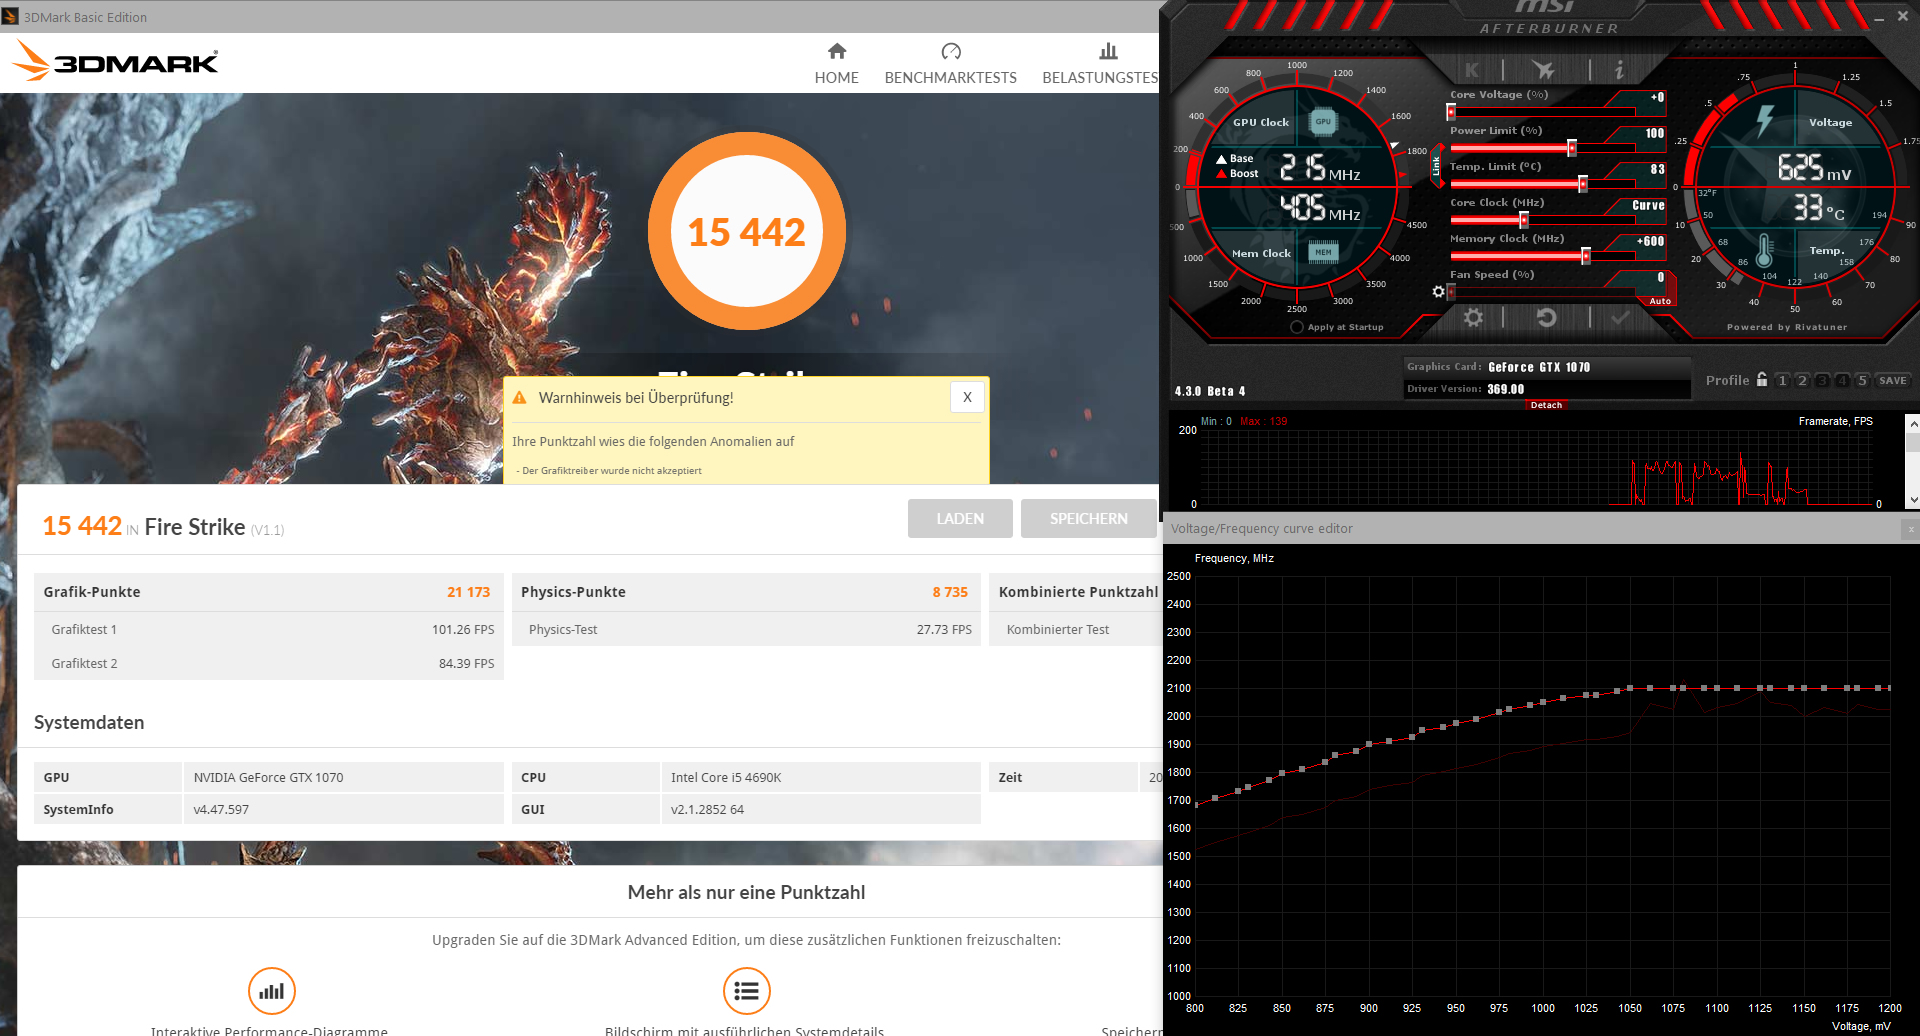Close the curve editor with its X
The width and height of the screenshot is (1920, 1036).
point(1910,529)
